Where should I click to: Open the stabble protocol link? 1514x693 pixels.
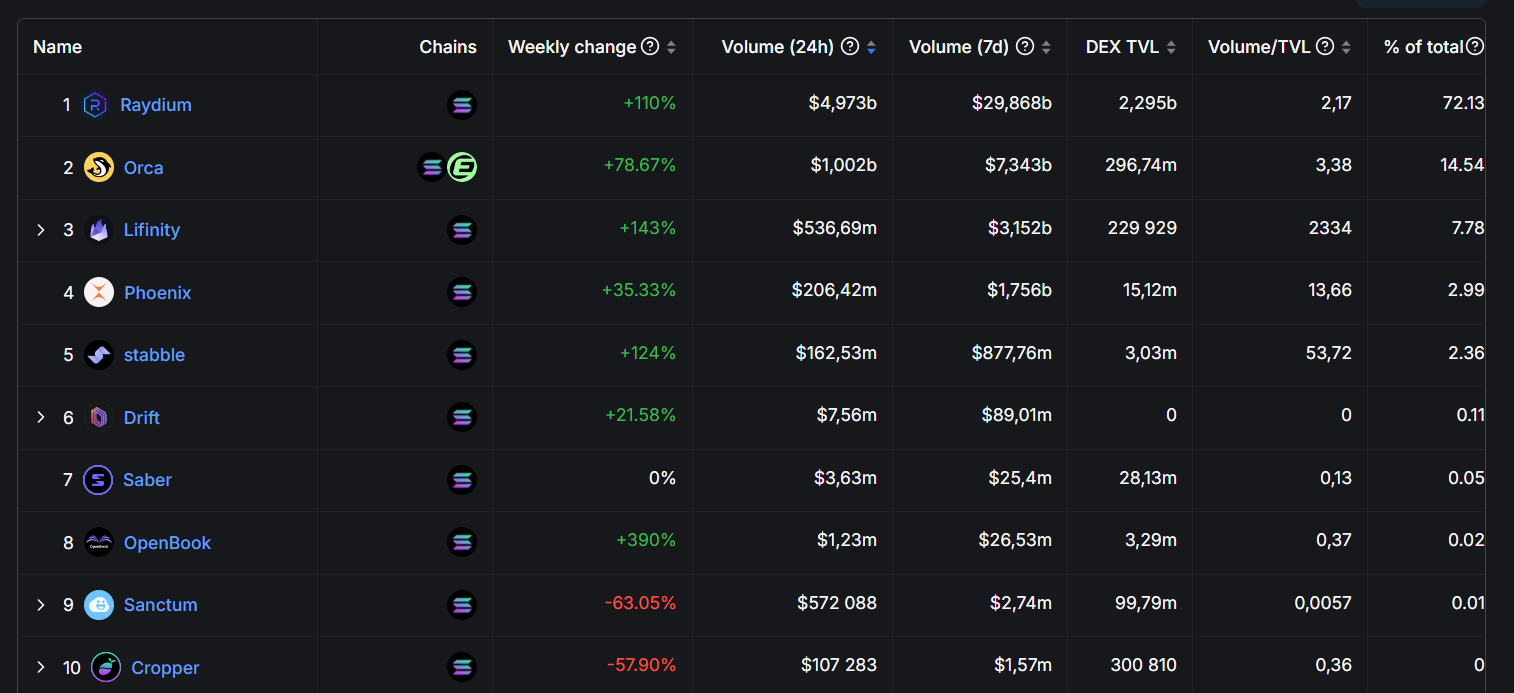coord(154,355)
